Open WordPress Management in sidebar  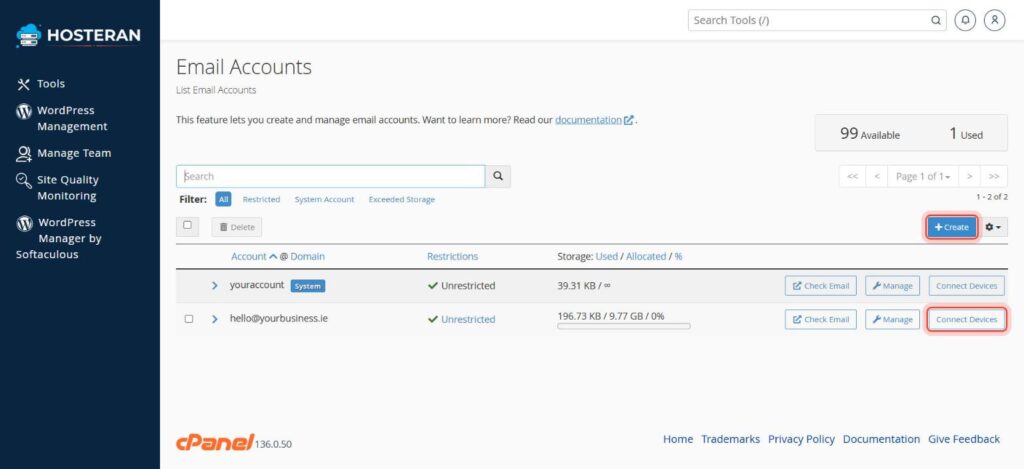coord(62,118)
